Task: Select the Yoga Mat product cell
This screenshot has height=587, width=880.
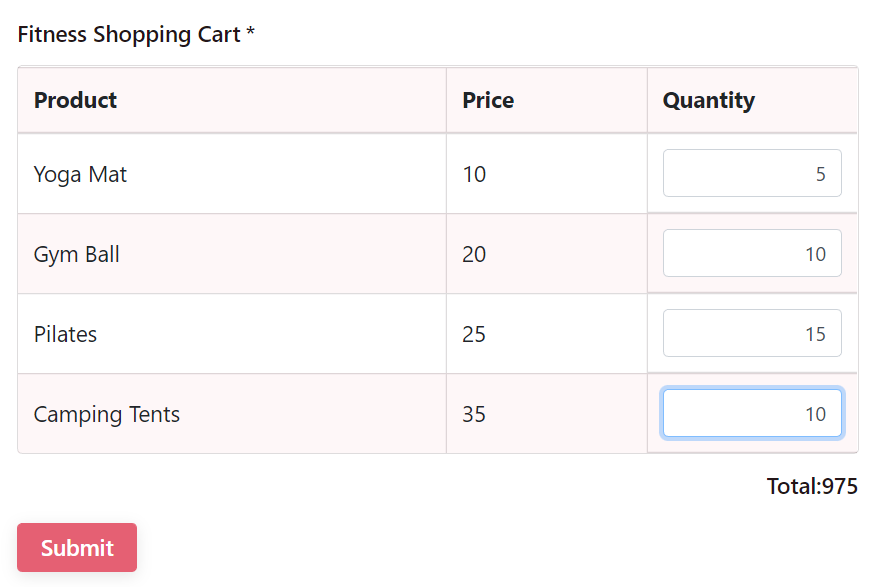Action: click(81, 174)
